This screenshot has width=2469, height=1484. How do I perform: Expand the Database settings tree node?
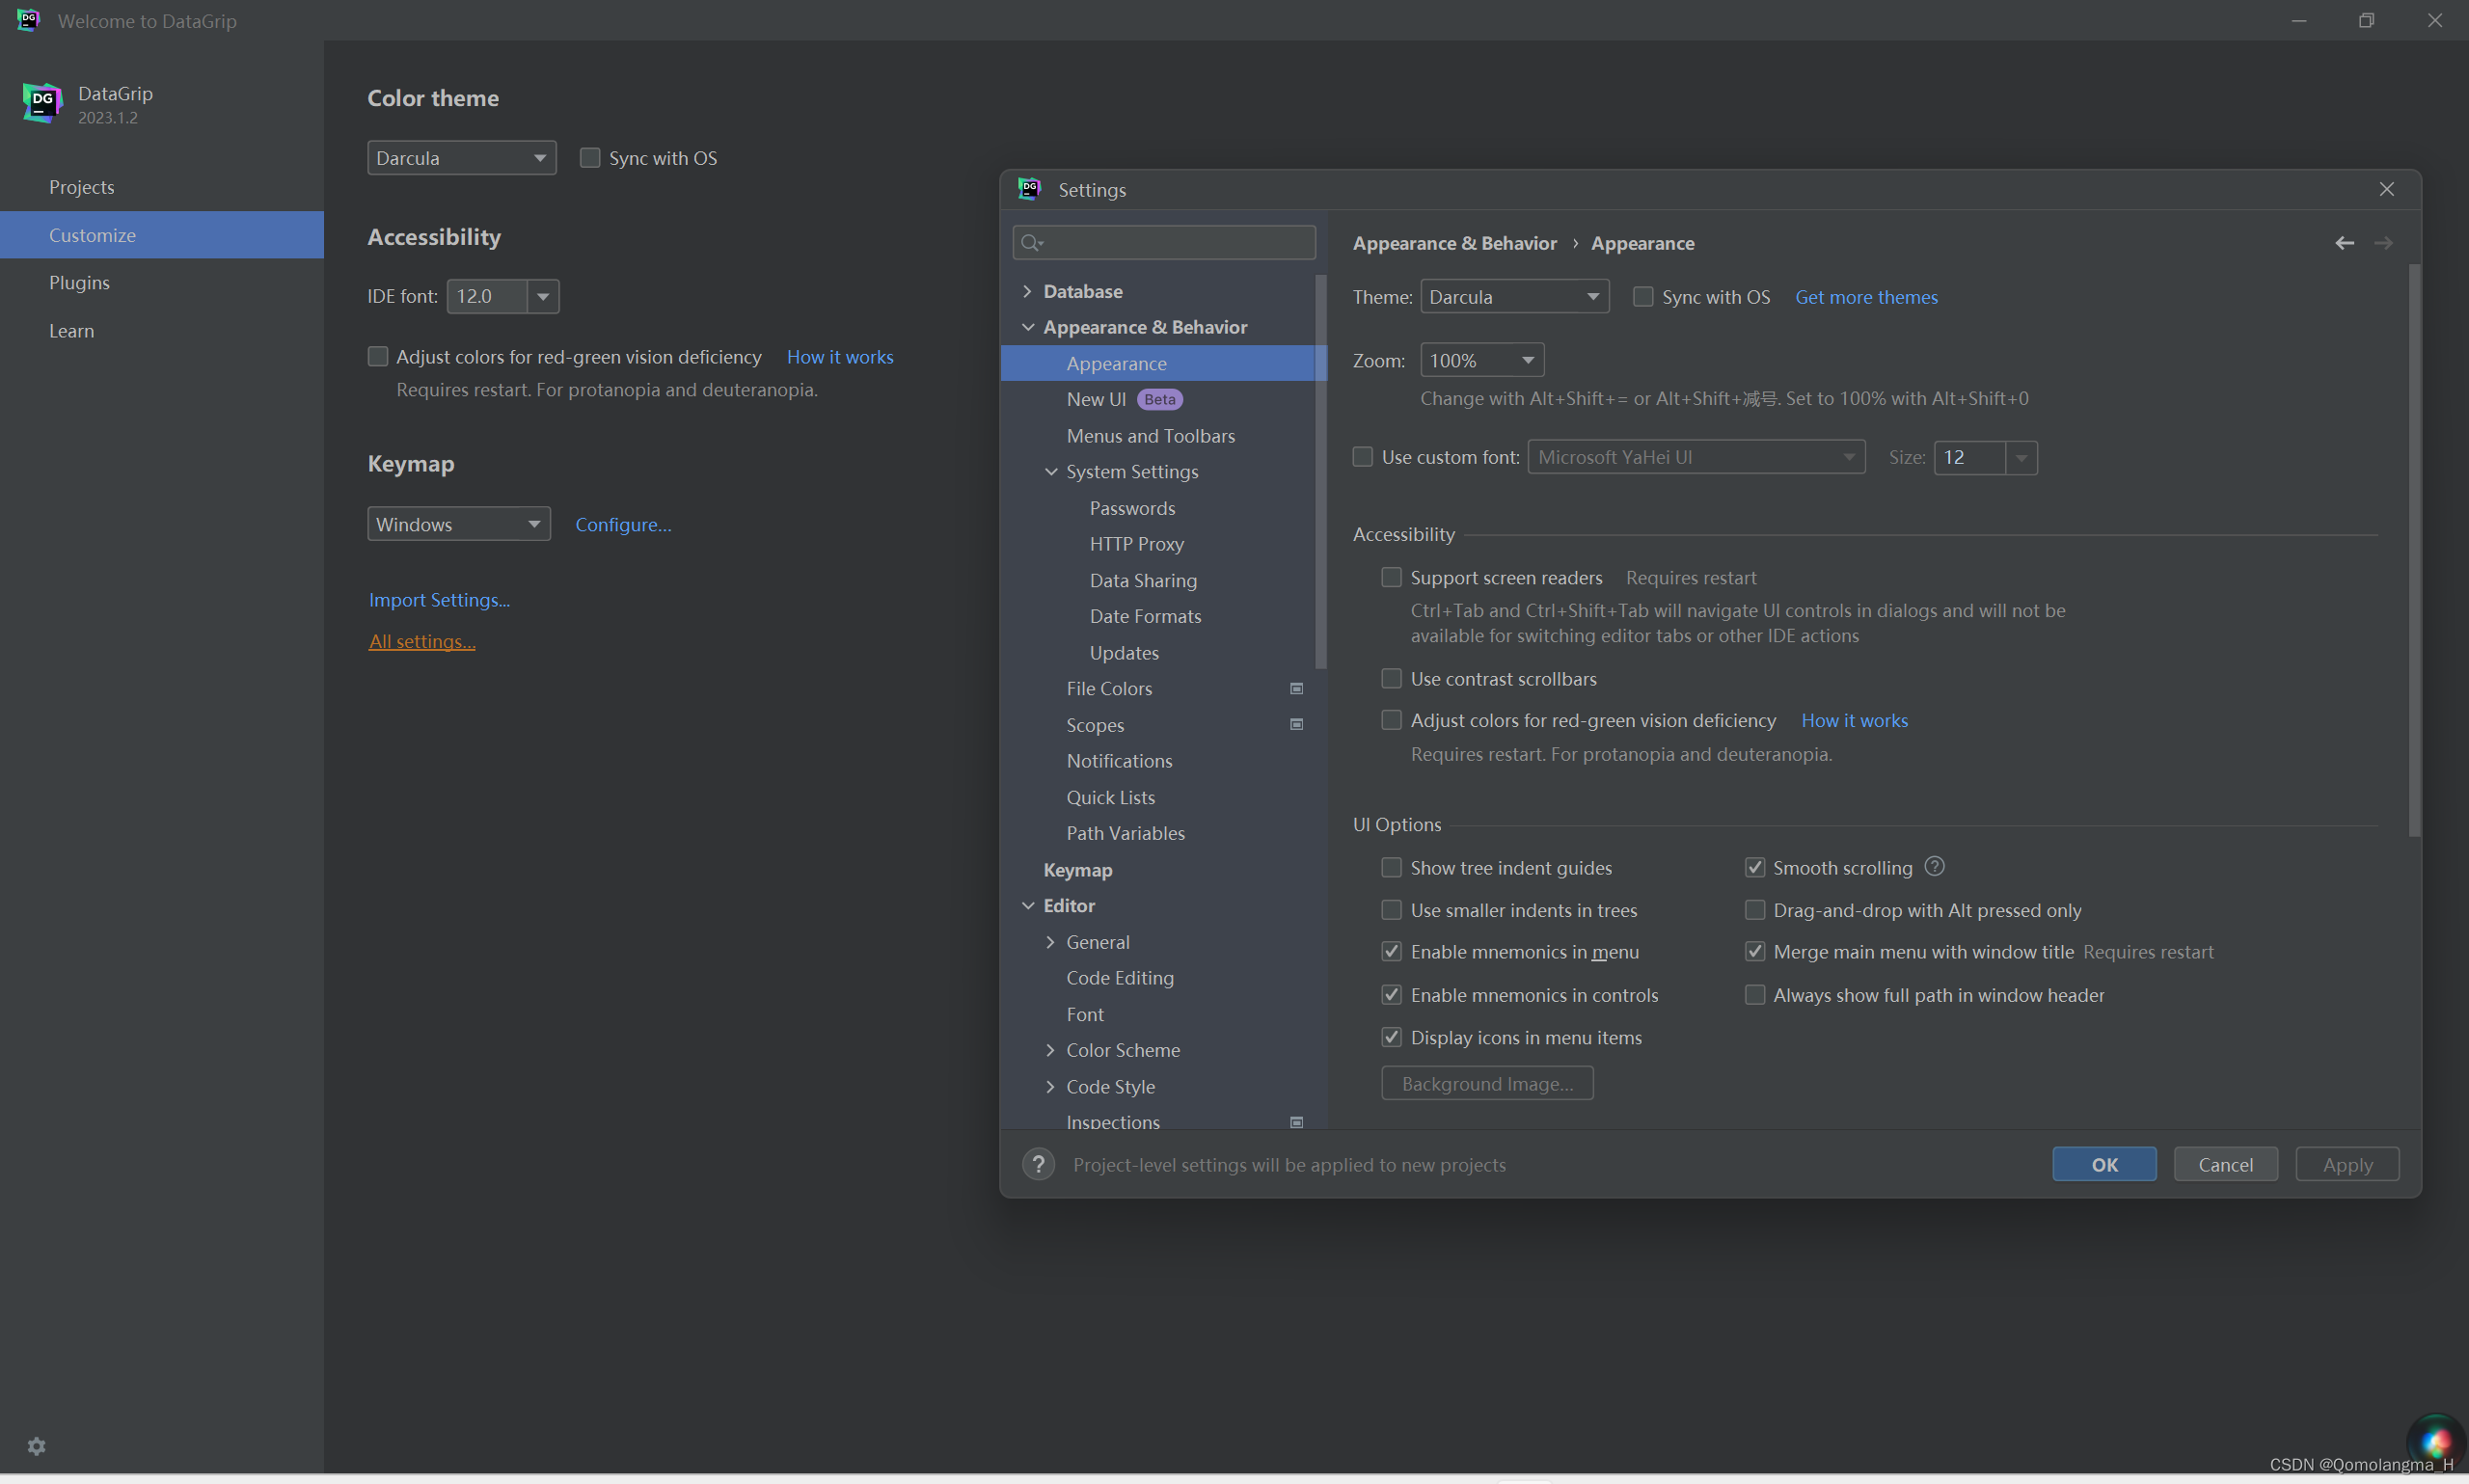[1027, 291]
